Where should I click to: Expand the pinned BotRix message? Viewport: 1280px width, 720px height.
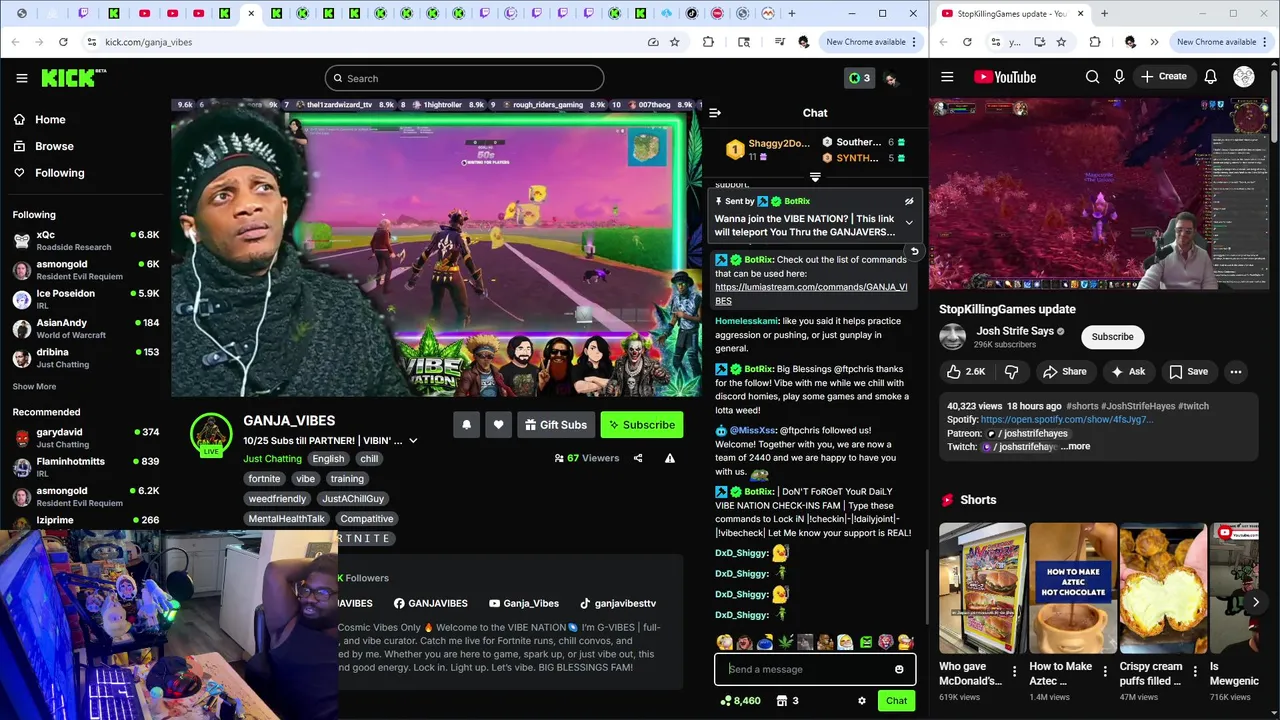click(x=909, y=222)
